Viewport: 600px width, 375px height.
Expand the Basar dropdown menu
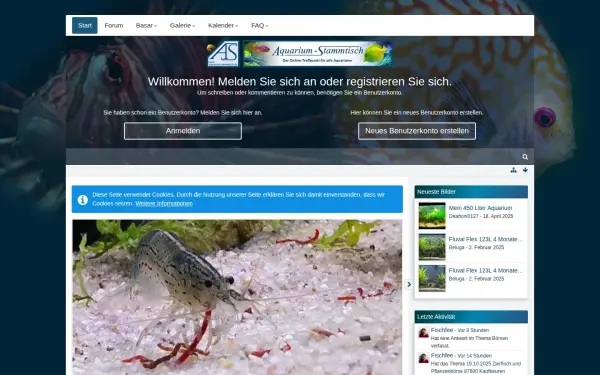click(146, 25)
